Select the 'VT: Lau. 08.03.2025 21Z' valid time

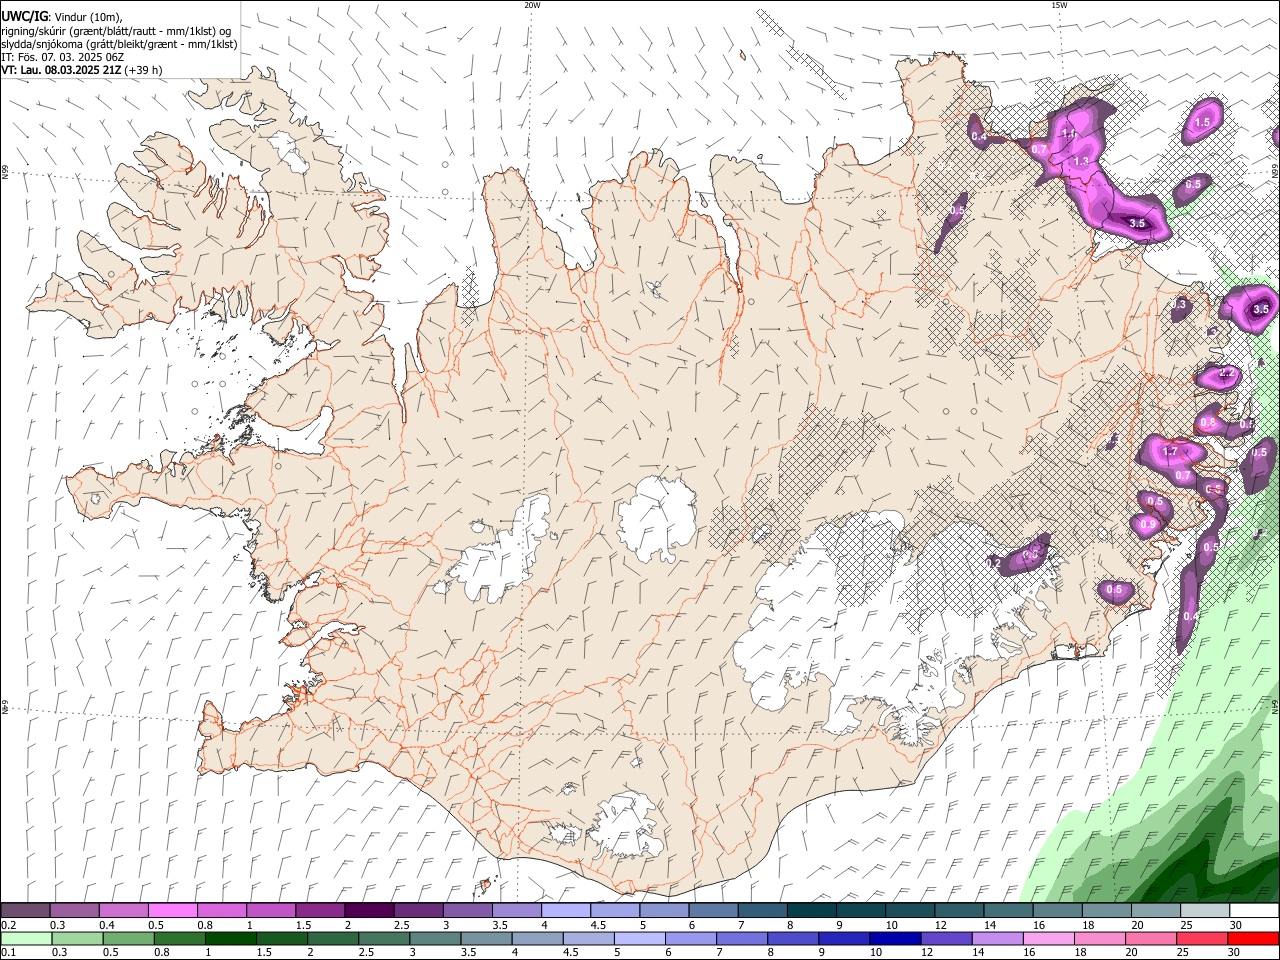[x=60, y=70]
